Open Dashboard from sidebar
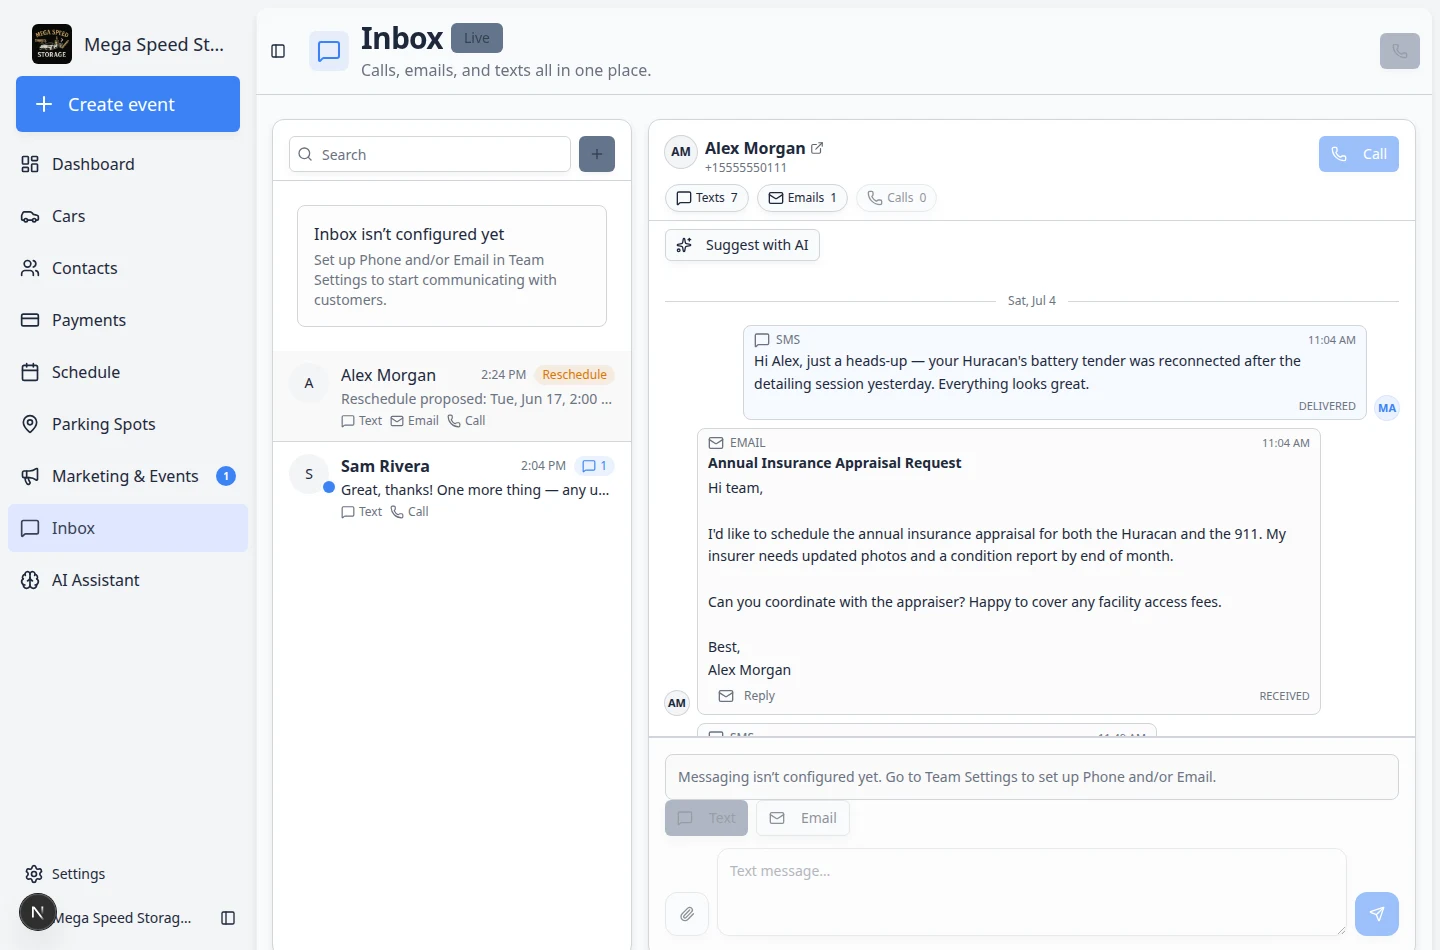1440x950 pixels. 128,164
